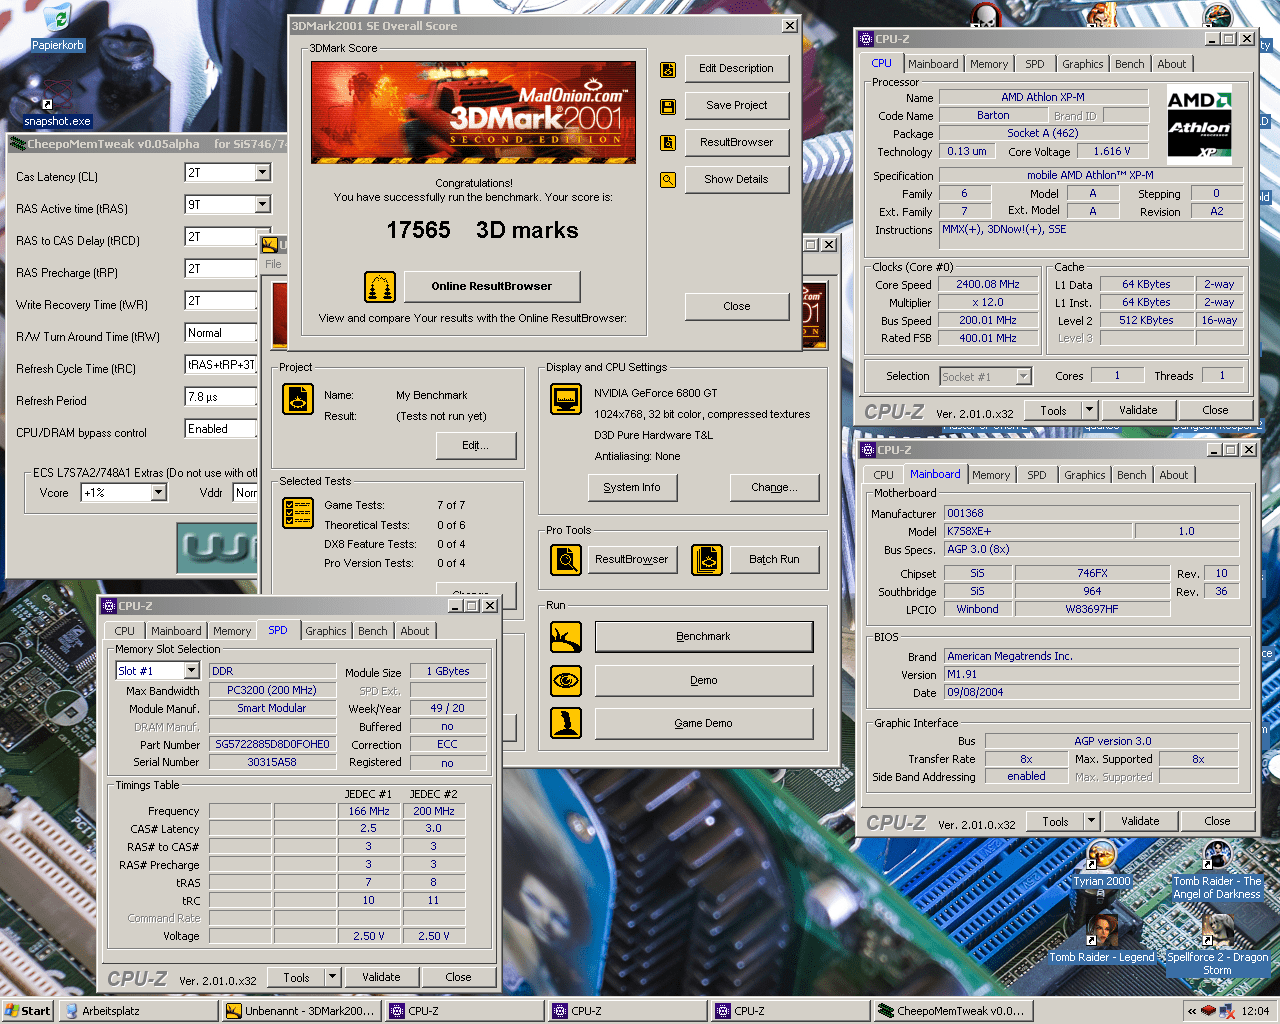The image size is (1280, 1024).
Task: Open the Vcore +1% dropdown
Action: [158, 493]
